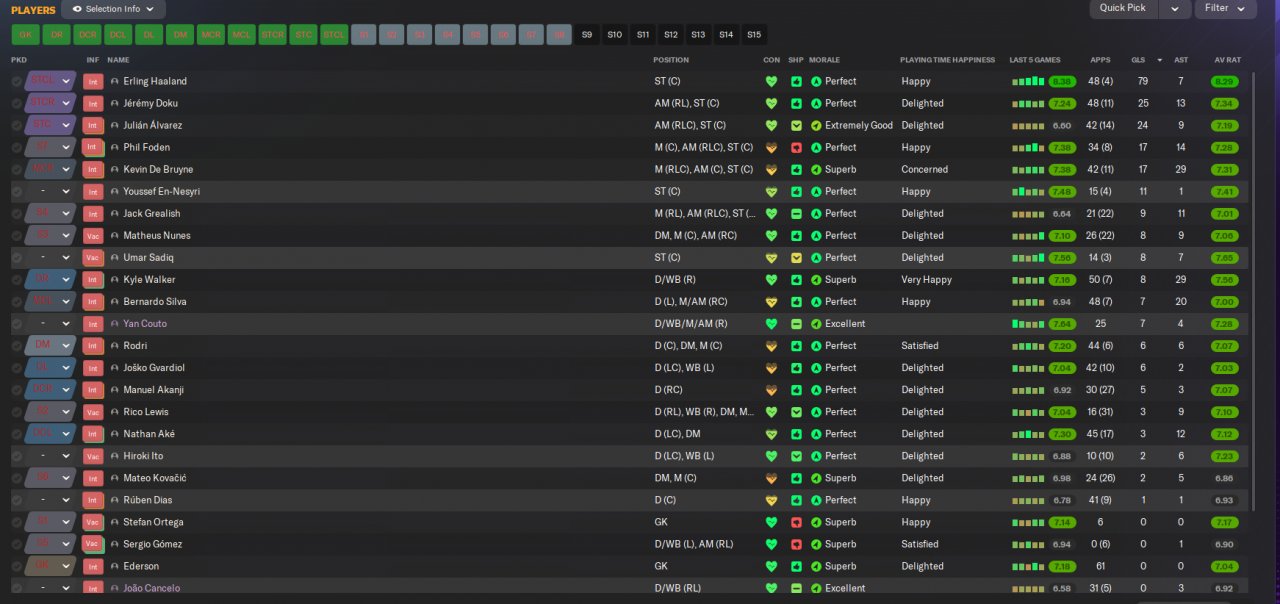Select the GK position slot

[26, 35]
